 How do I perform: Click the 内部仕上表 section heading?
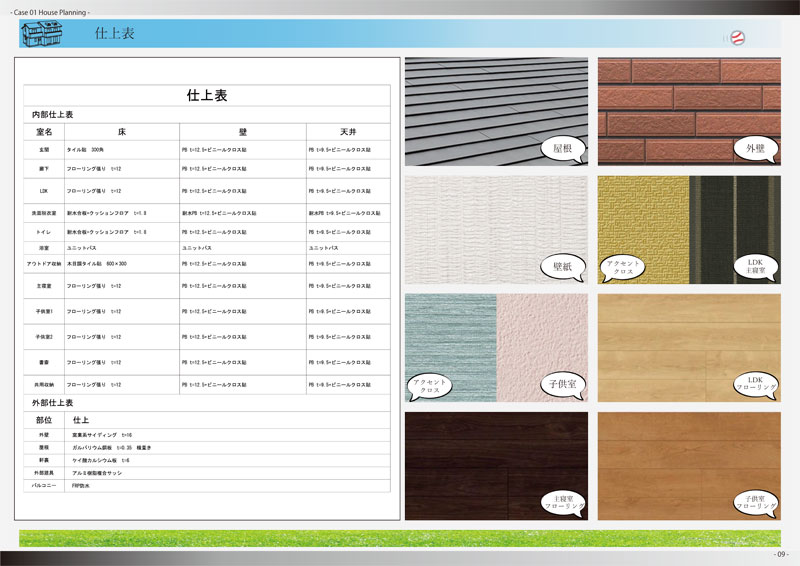(52, 115)
